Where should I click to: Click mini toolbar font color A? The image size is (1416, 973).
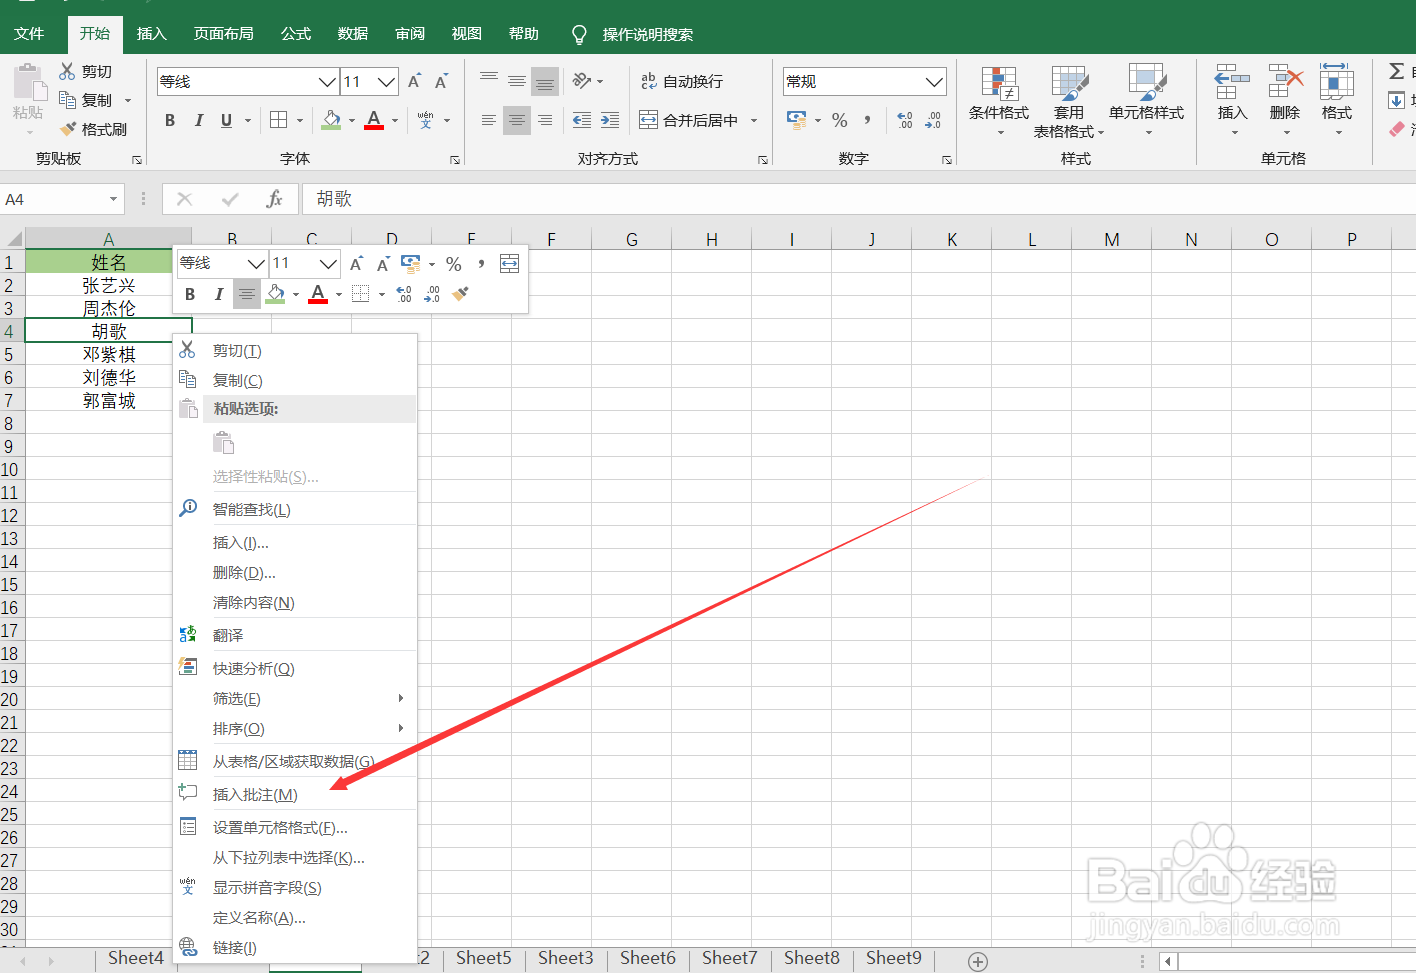[318, 294]
